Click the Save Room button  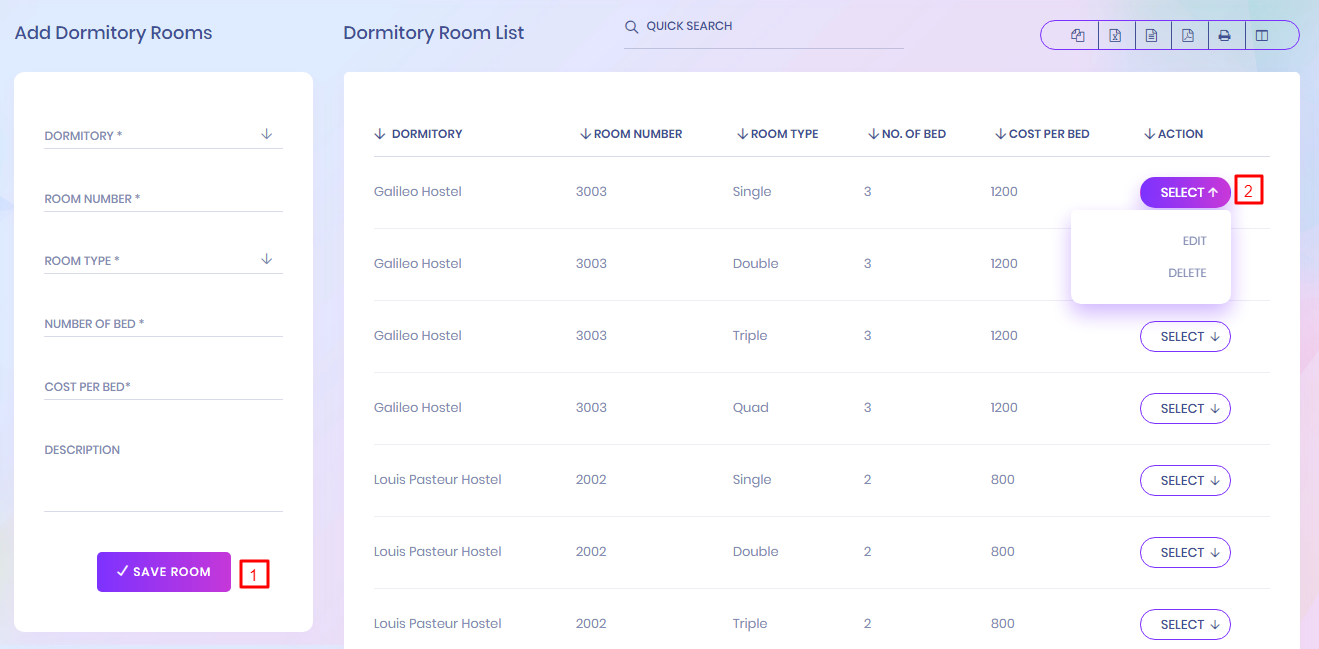(x=164, y=572)
